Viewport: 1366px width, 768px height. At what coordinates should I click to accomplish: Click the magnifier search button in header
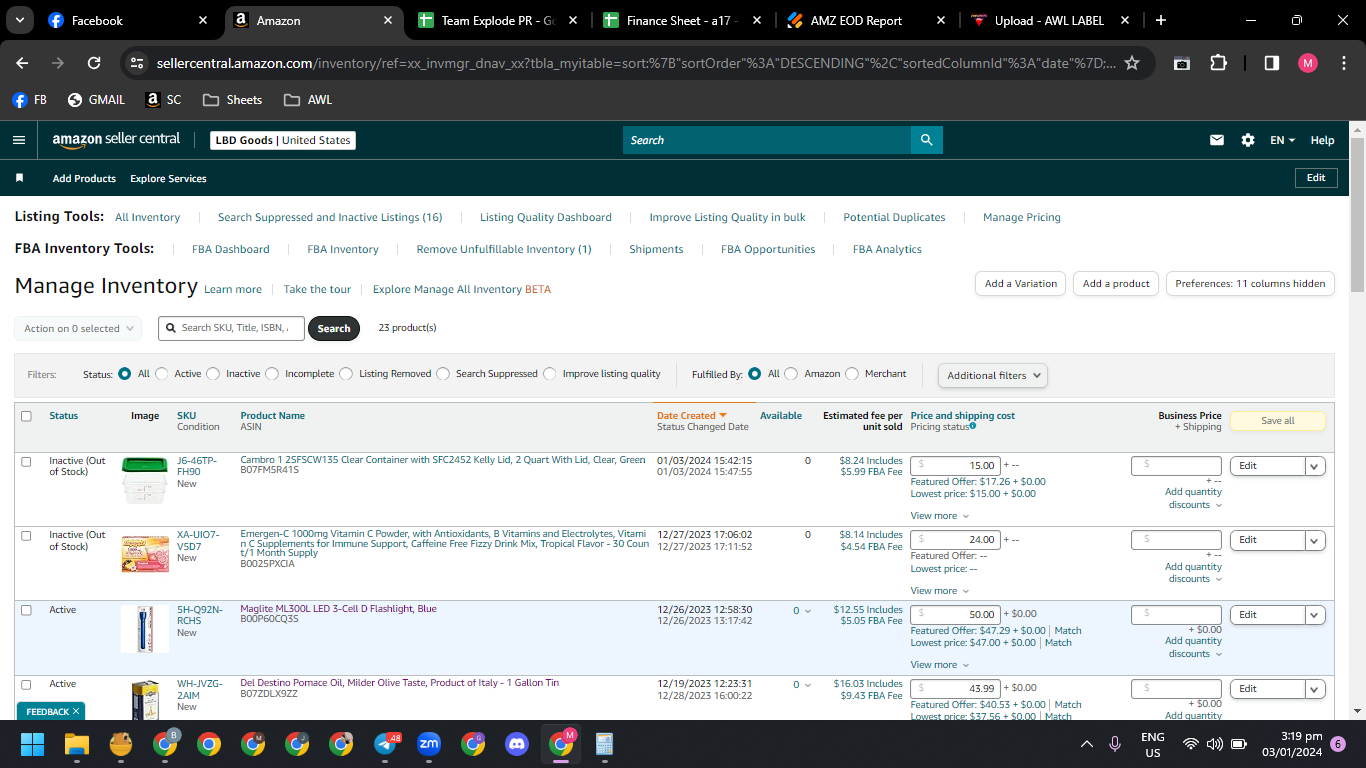(927, 140)
